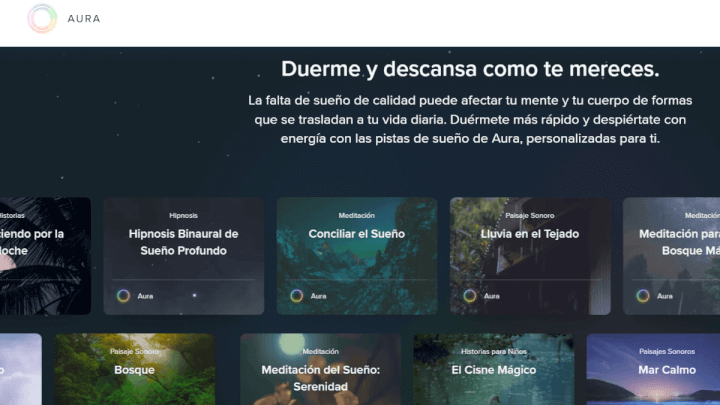
Task: Click the heading Duerme y descansa como te mereces
Action: (470, 69)
